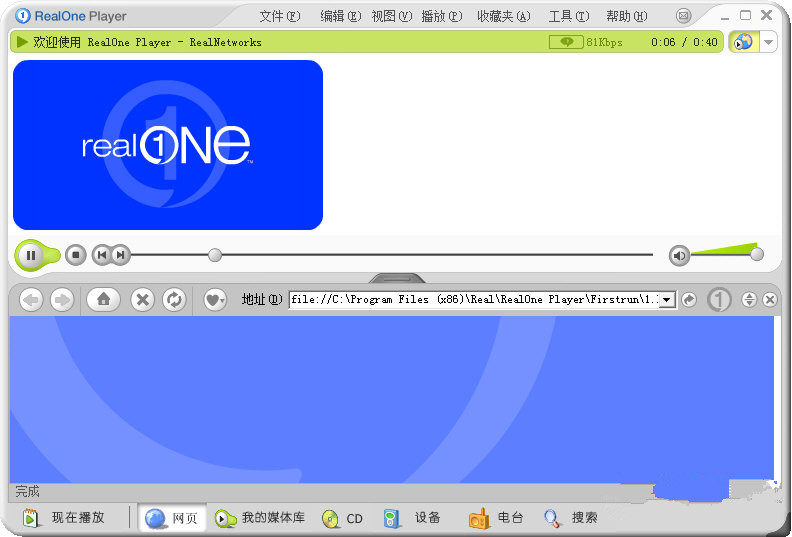Go to the browser Home page

104,300
